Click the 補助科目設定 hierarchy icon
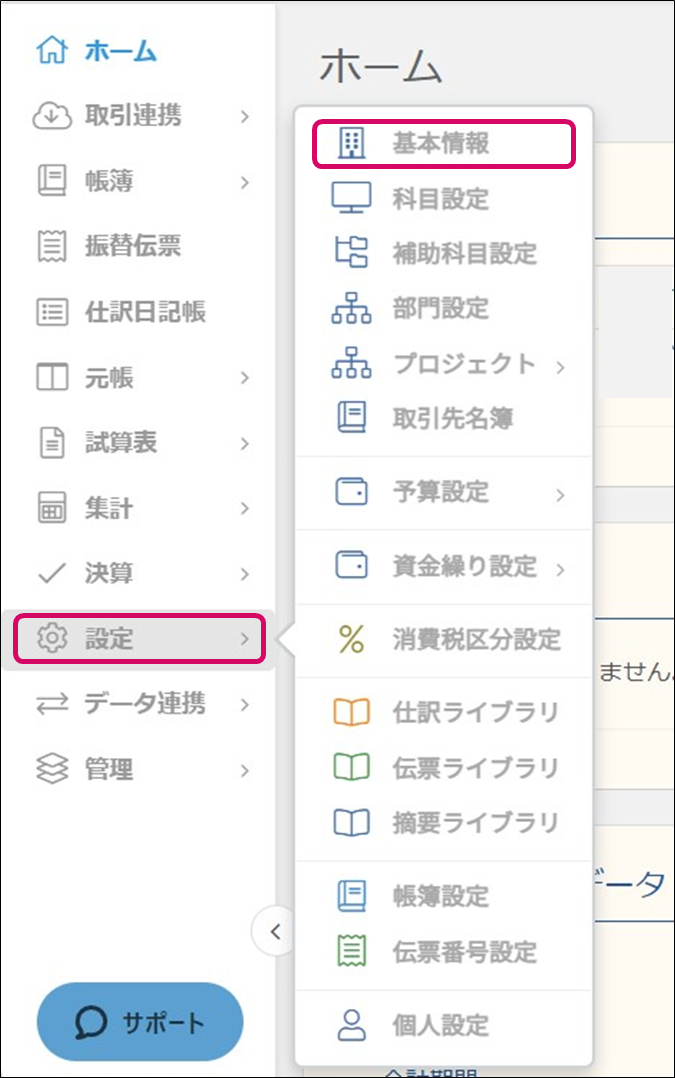The image size is (675, 1078). (350, 254)
